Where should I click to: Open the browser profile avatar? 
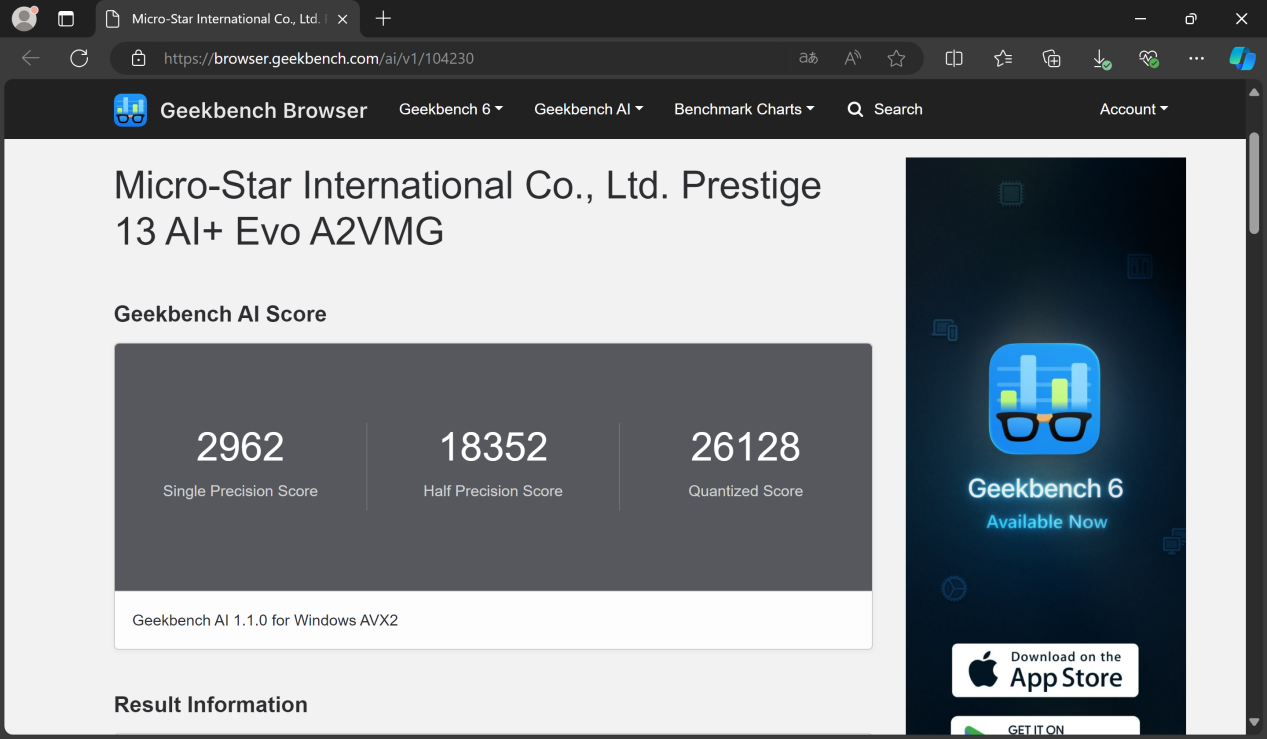24,19
